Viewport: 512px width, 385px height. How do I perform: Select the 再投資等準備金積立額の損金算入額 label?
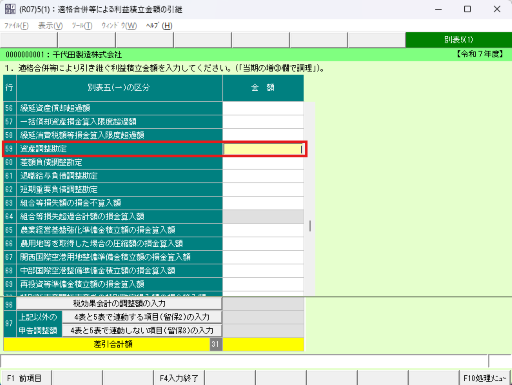(119, 284)
